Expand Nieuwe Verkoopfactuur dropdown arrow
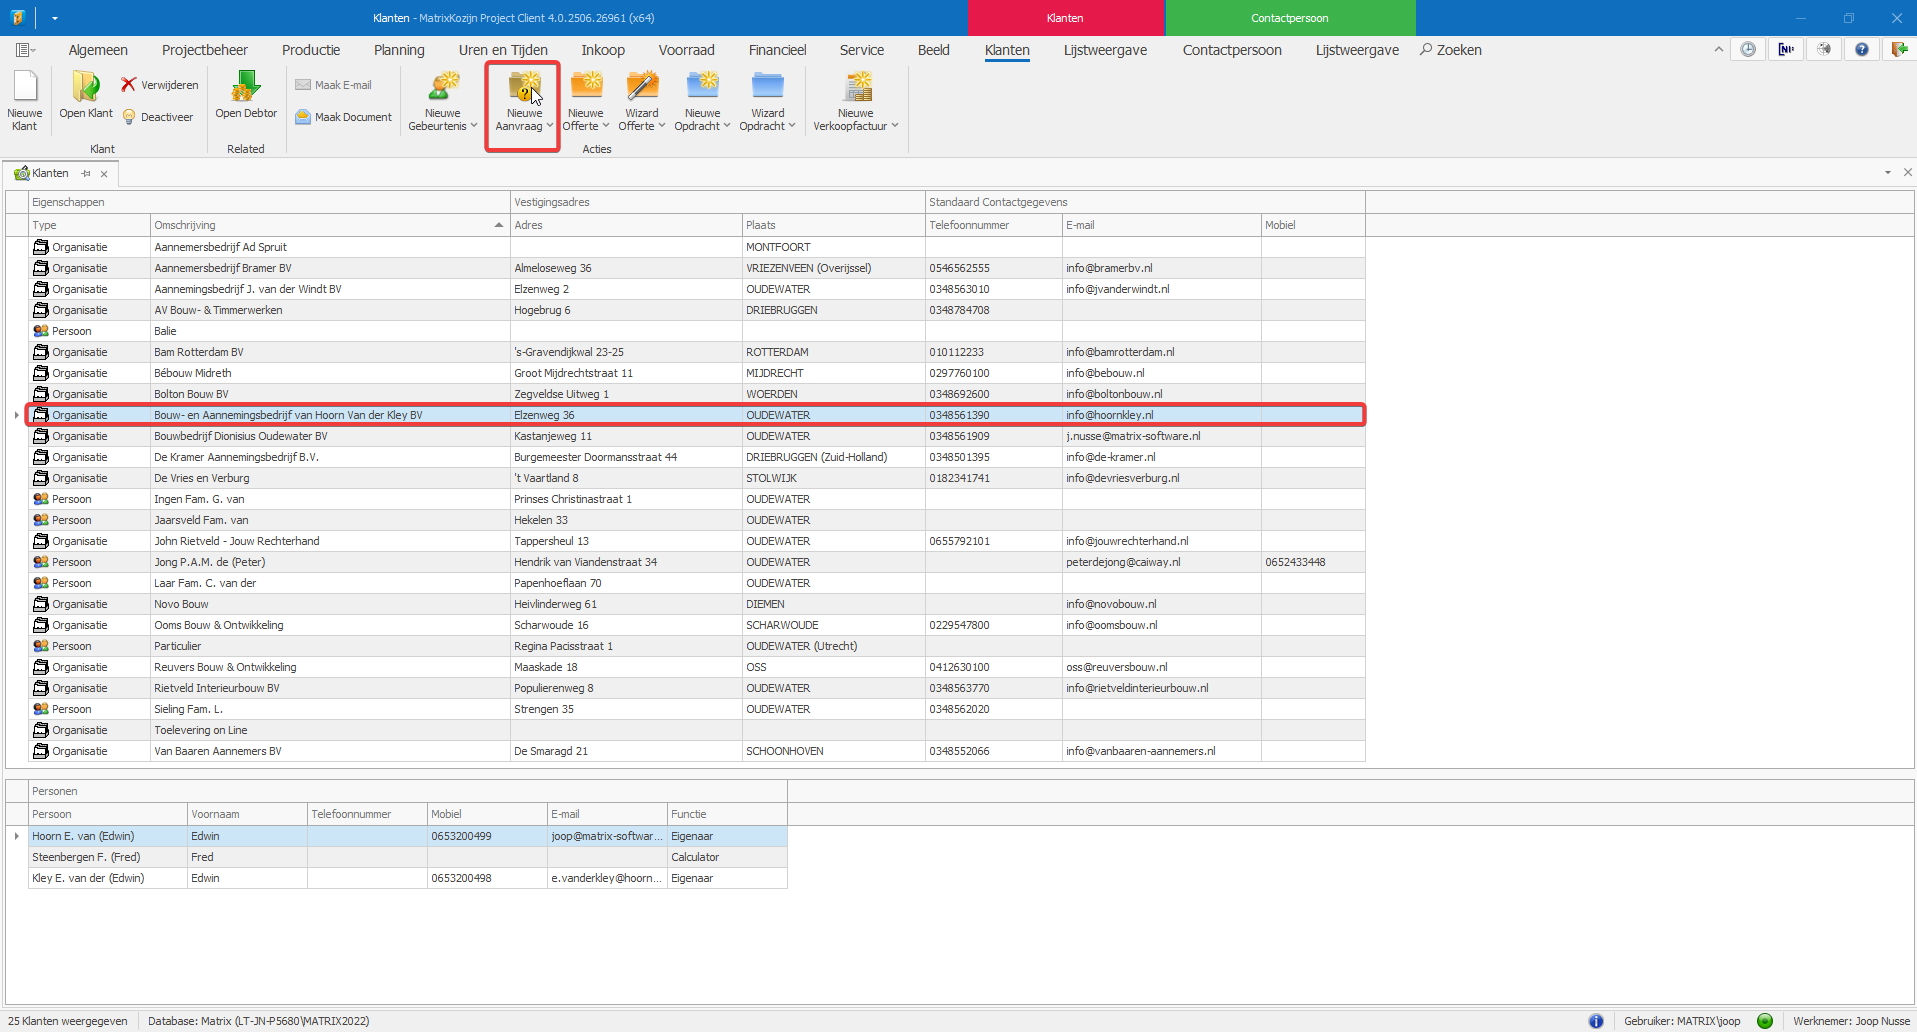 point(895,126)
